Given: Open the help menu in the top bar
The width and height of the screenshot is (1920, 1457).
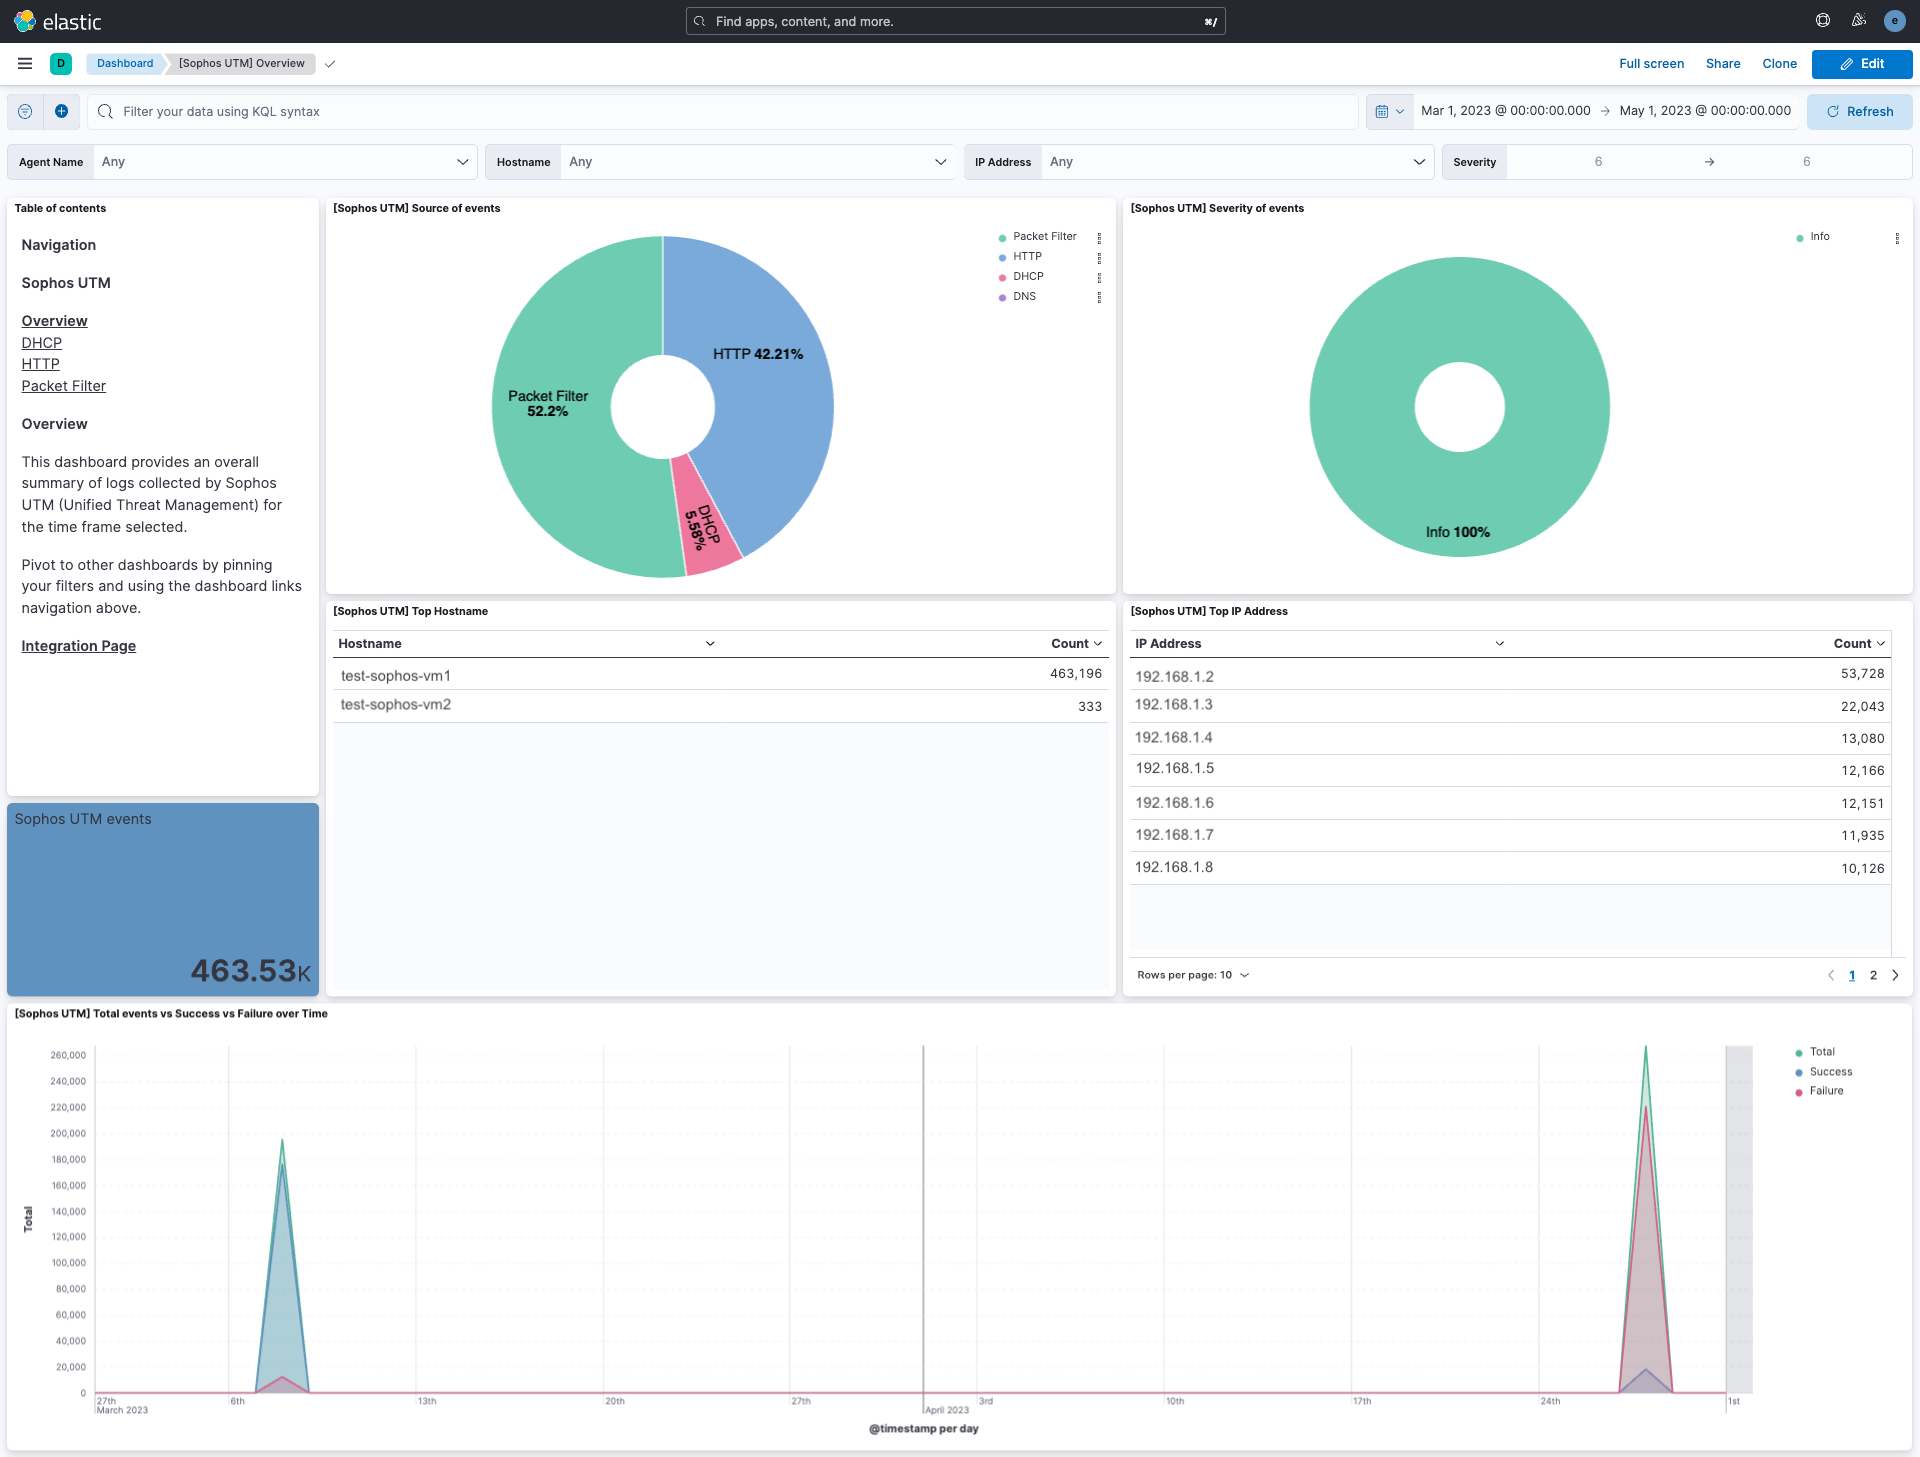Looking at the screenshot, I should click(x=1822, y=21).
